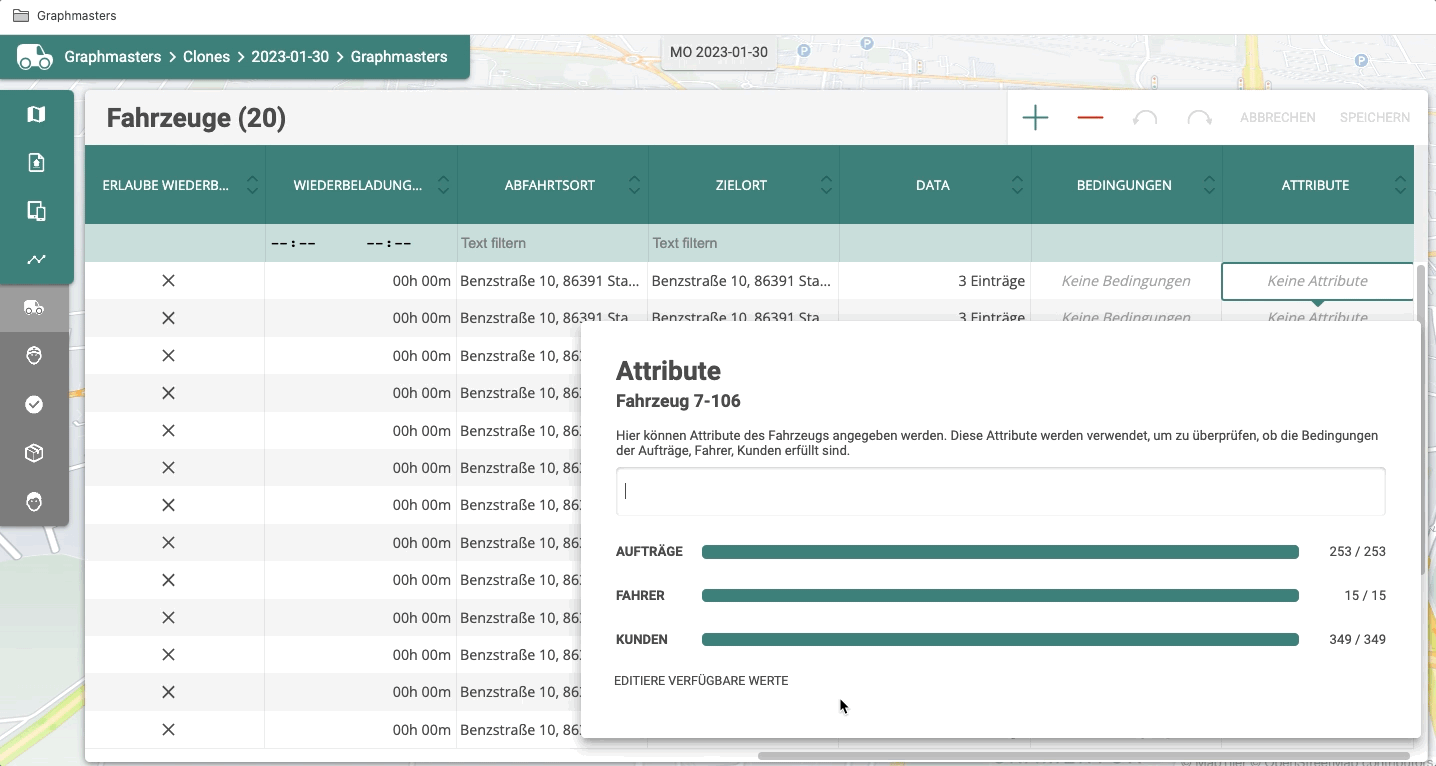The width and height of the screenshot is (1436, 766).
Task: Click the Fahrzeuge (20) heading
Action: 196,119
